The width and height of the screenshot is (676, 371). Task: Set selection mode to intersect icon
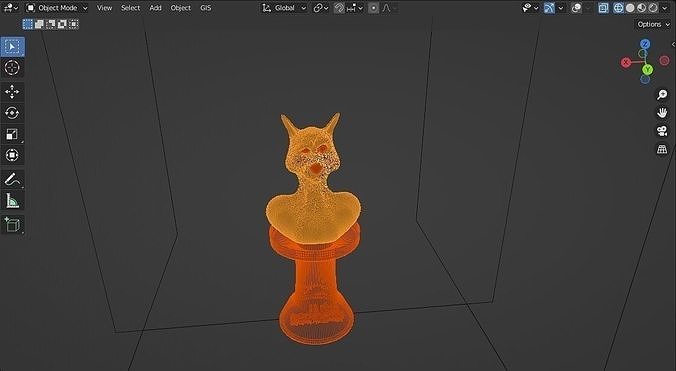(x=74, y=24)
